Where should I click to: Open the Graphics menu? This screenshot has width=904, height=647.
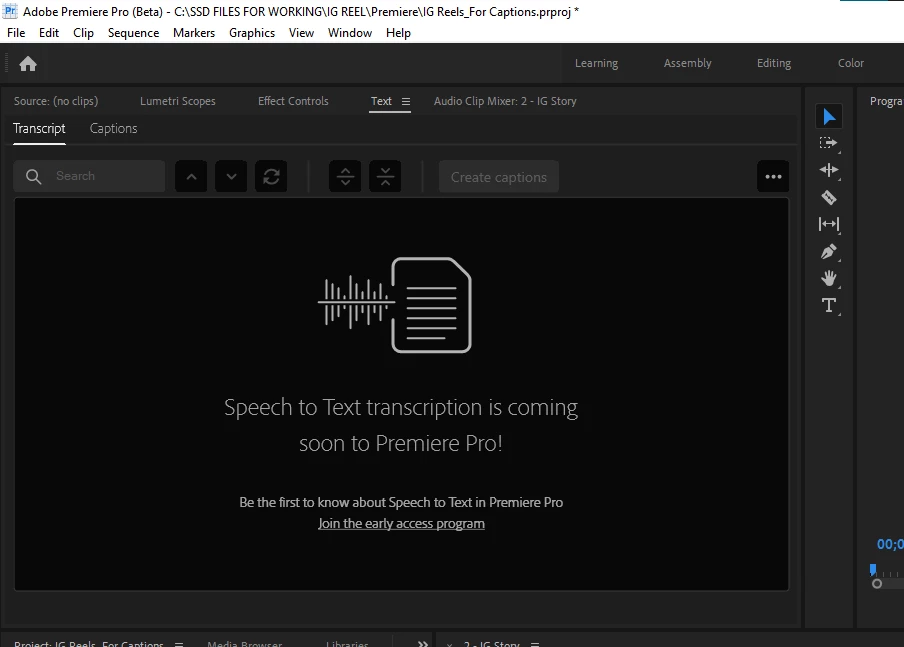pos(252,33)
